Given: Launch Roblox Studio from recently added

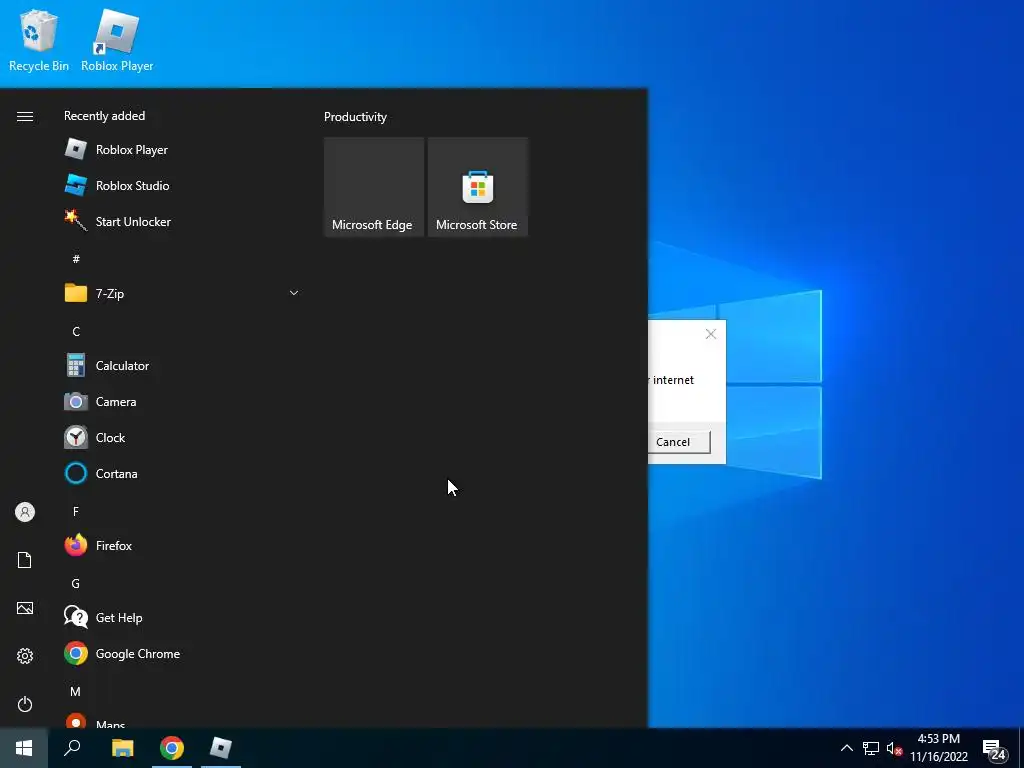Looking at the screenshot, I should [x=182, y=185].
